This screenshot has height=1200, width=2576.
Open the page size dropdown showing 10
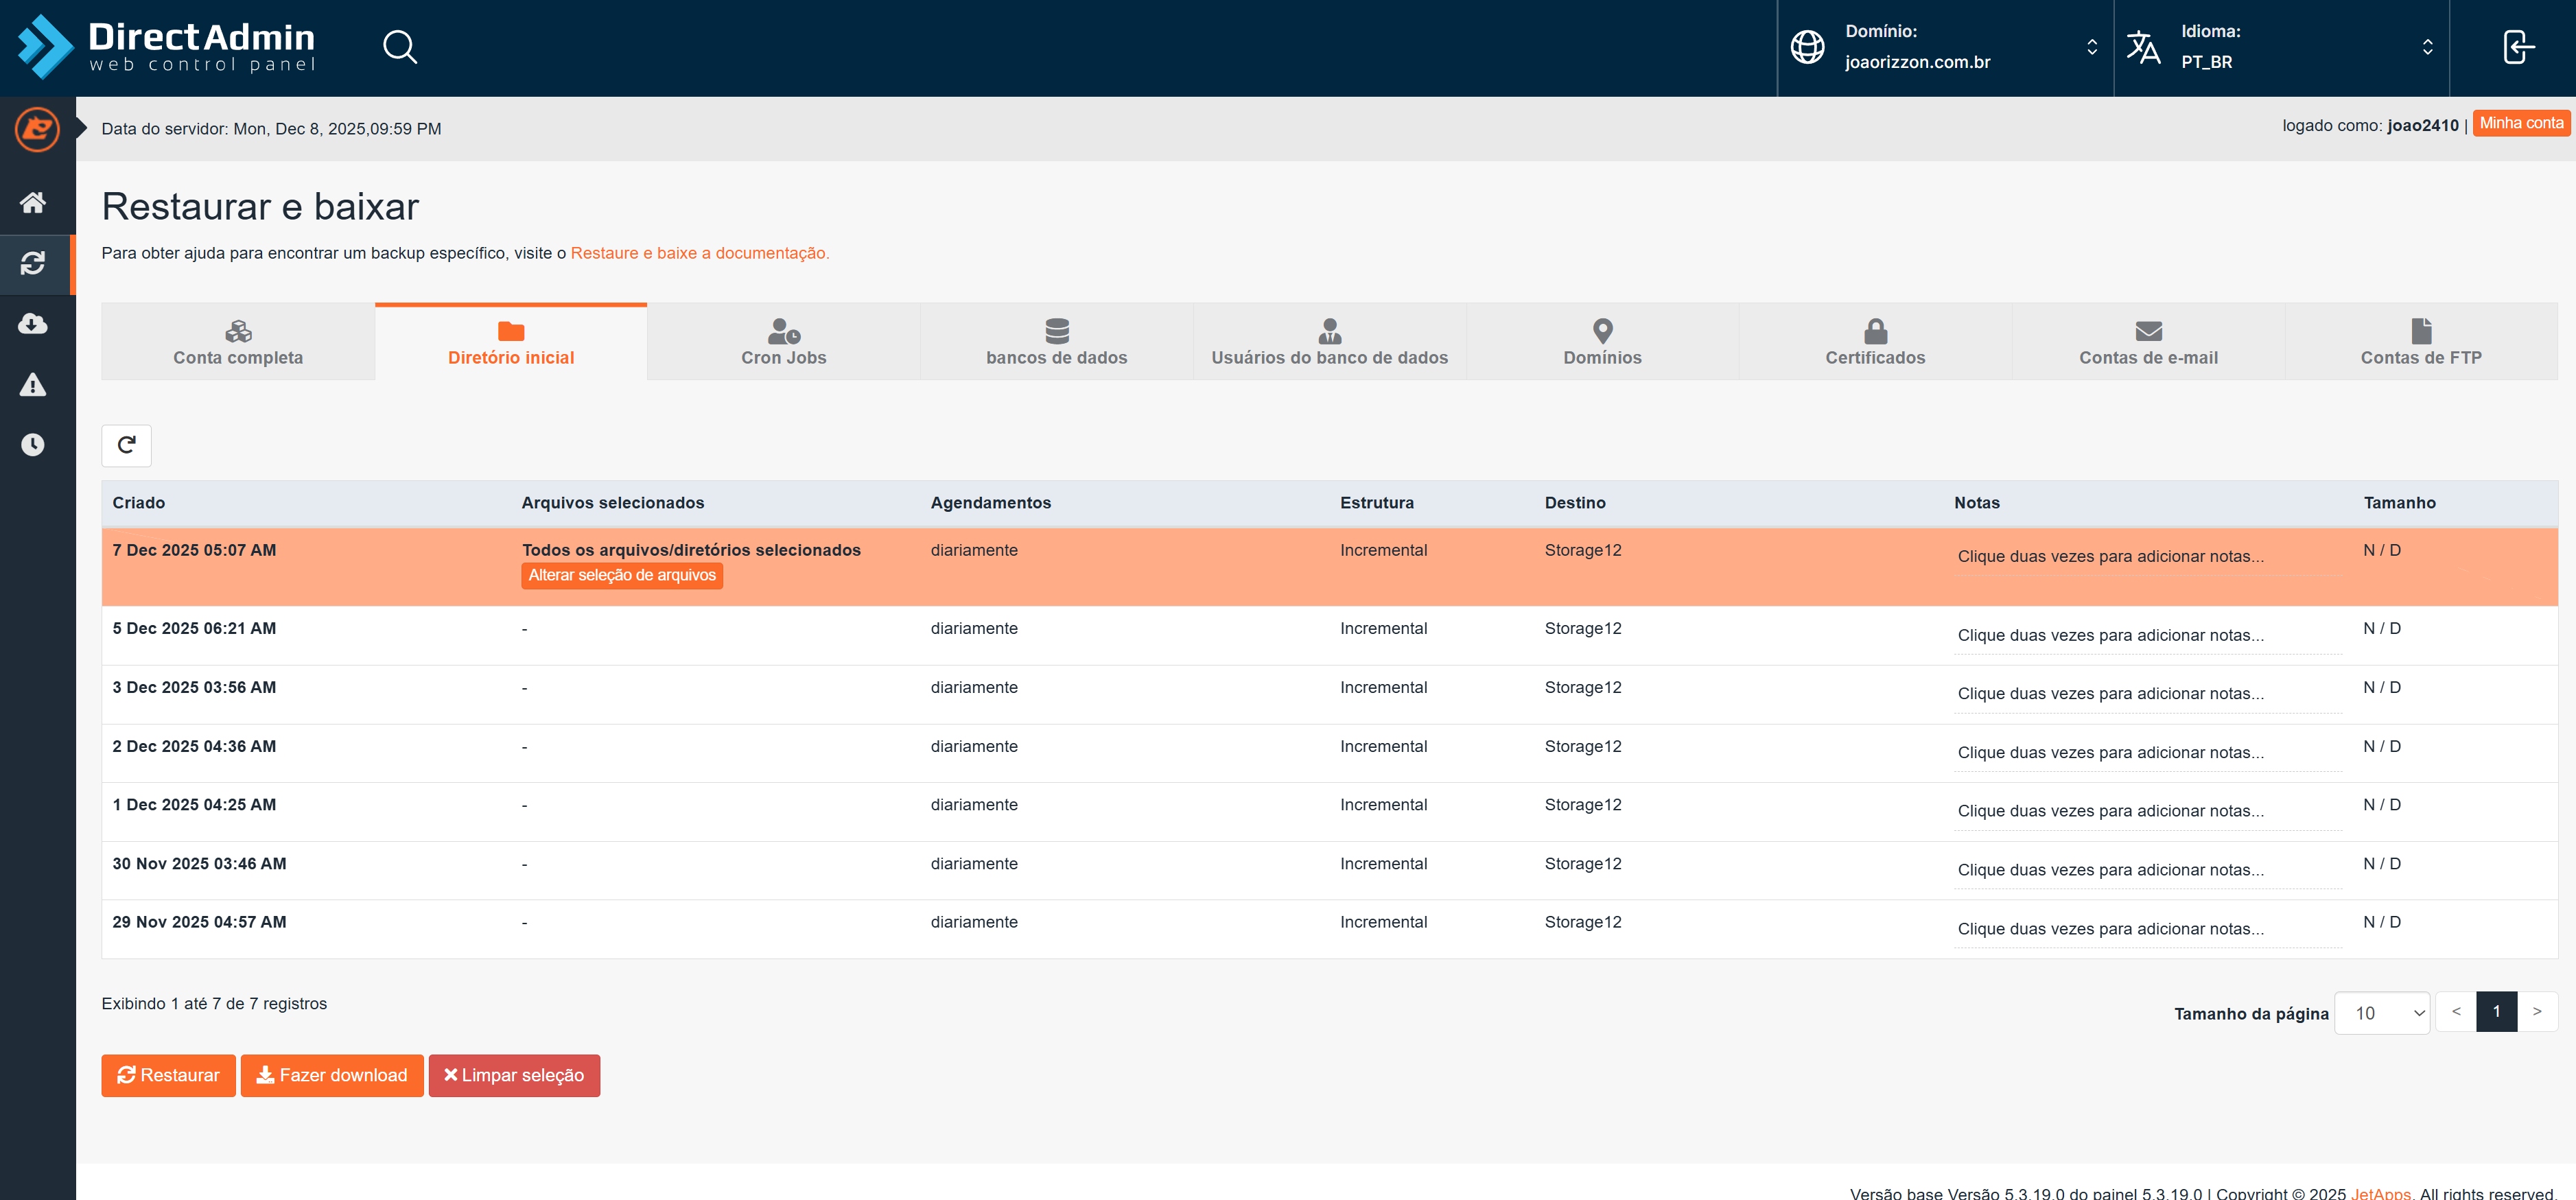2381,1013
